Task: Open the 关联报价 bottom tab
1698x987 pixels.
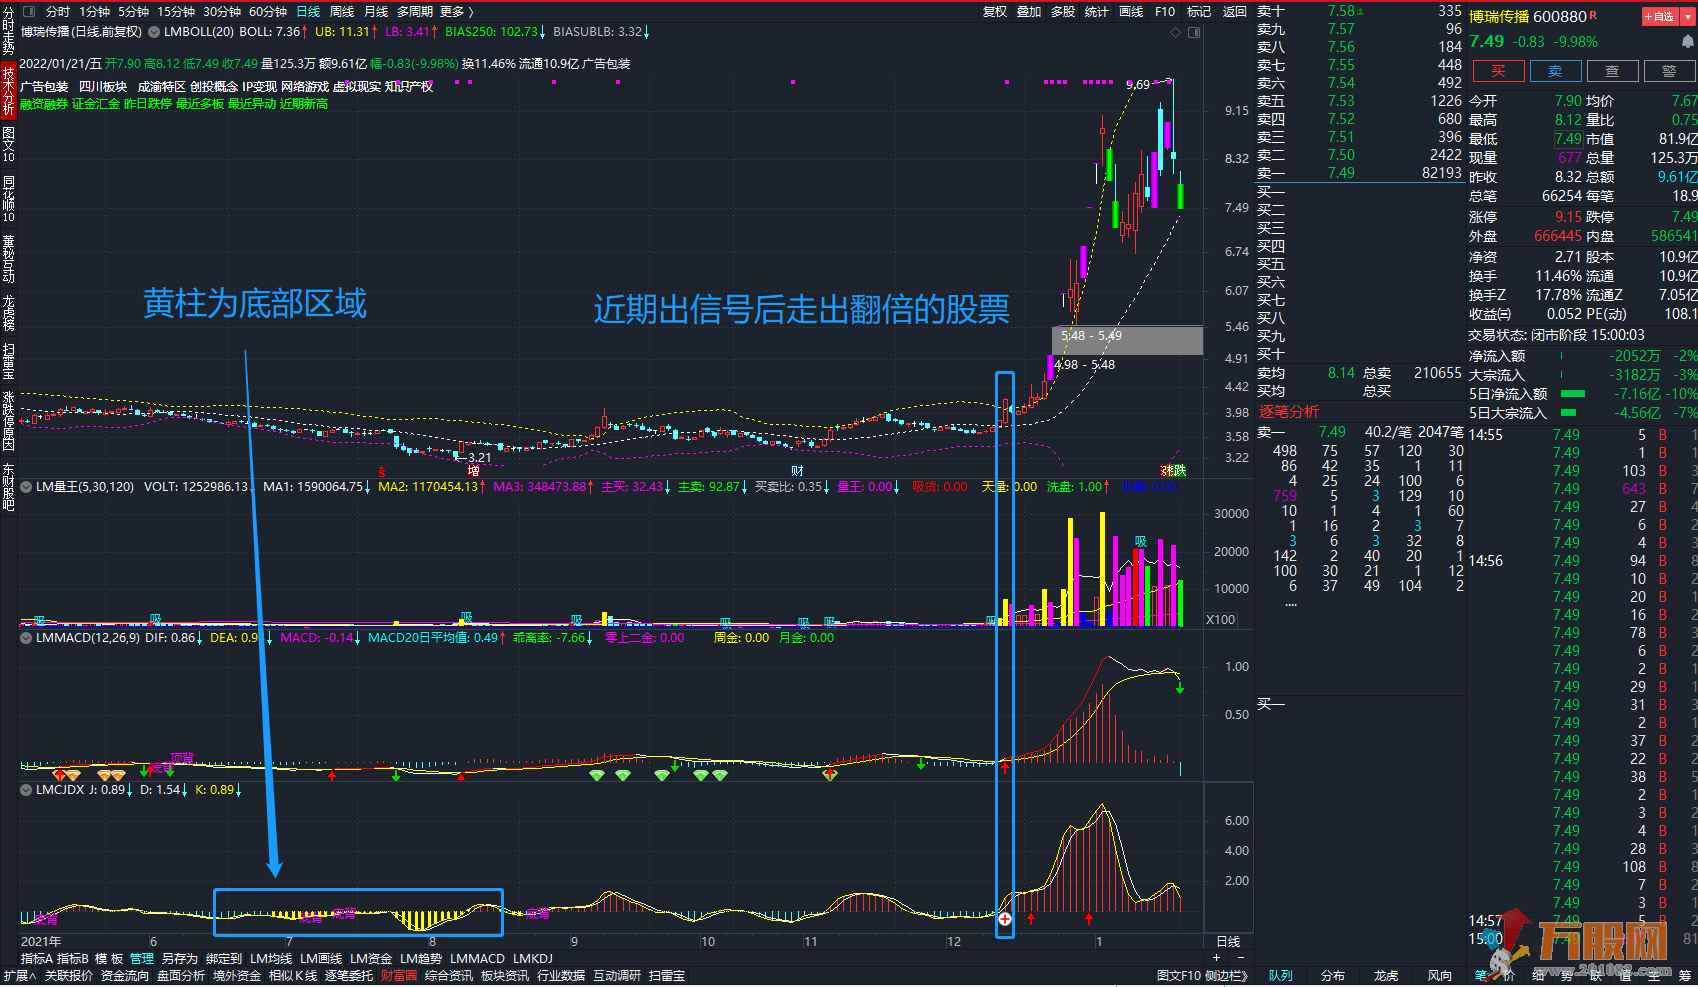Action: (69, 976)
